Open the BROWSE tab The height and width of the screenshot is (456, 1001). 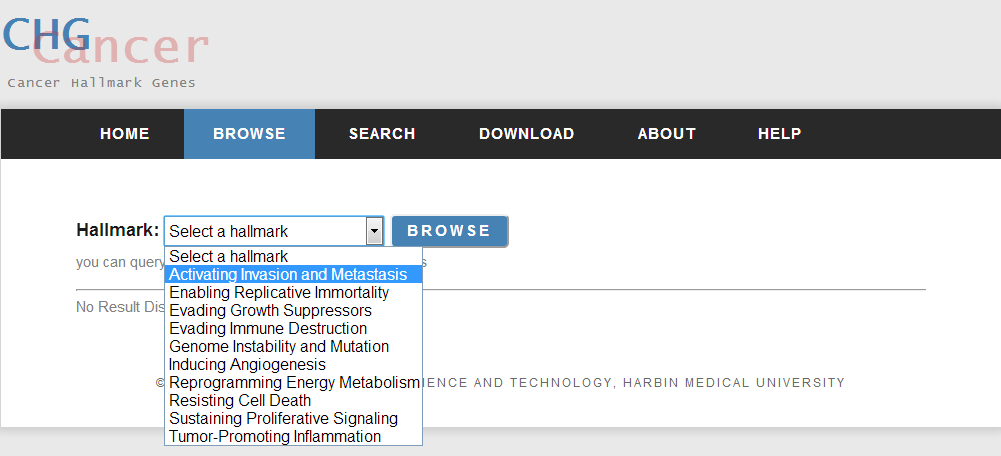tap(249, 134)
